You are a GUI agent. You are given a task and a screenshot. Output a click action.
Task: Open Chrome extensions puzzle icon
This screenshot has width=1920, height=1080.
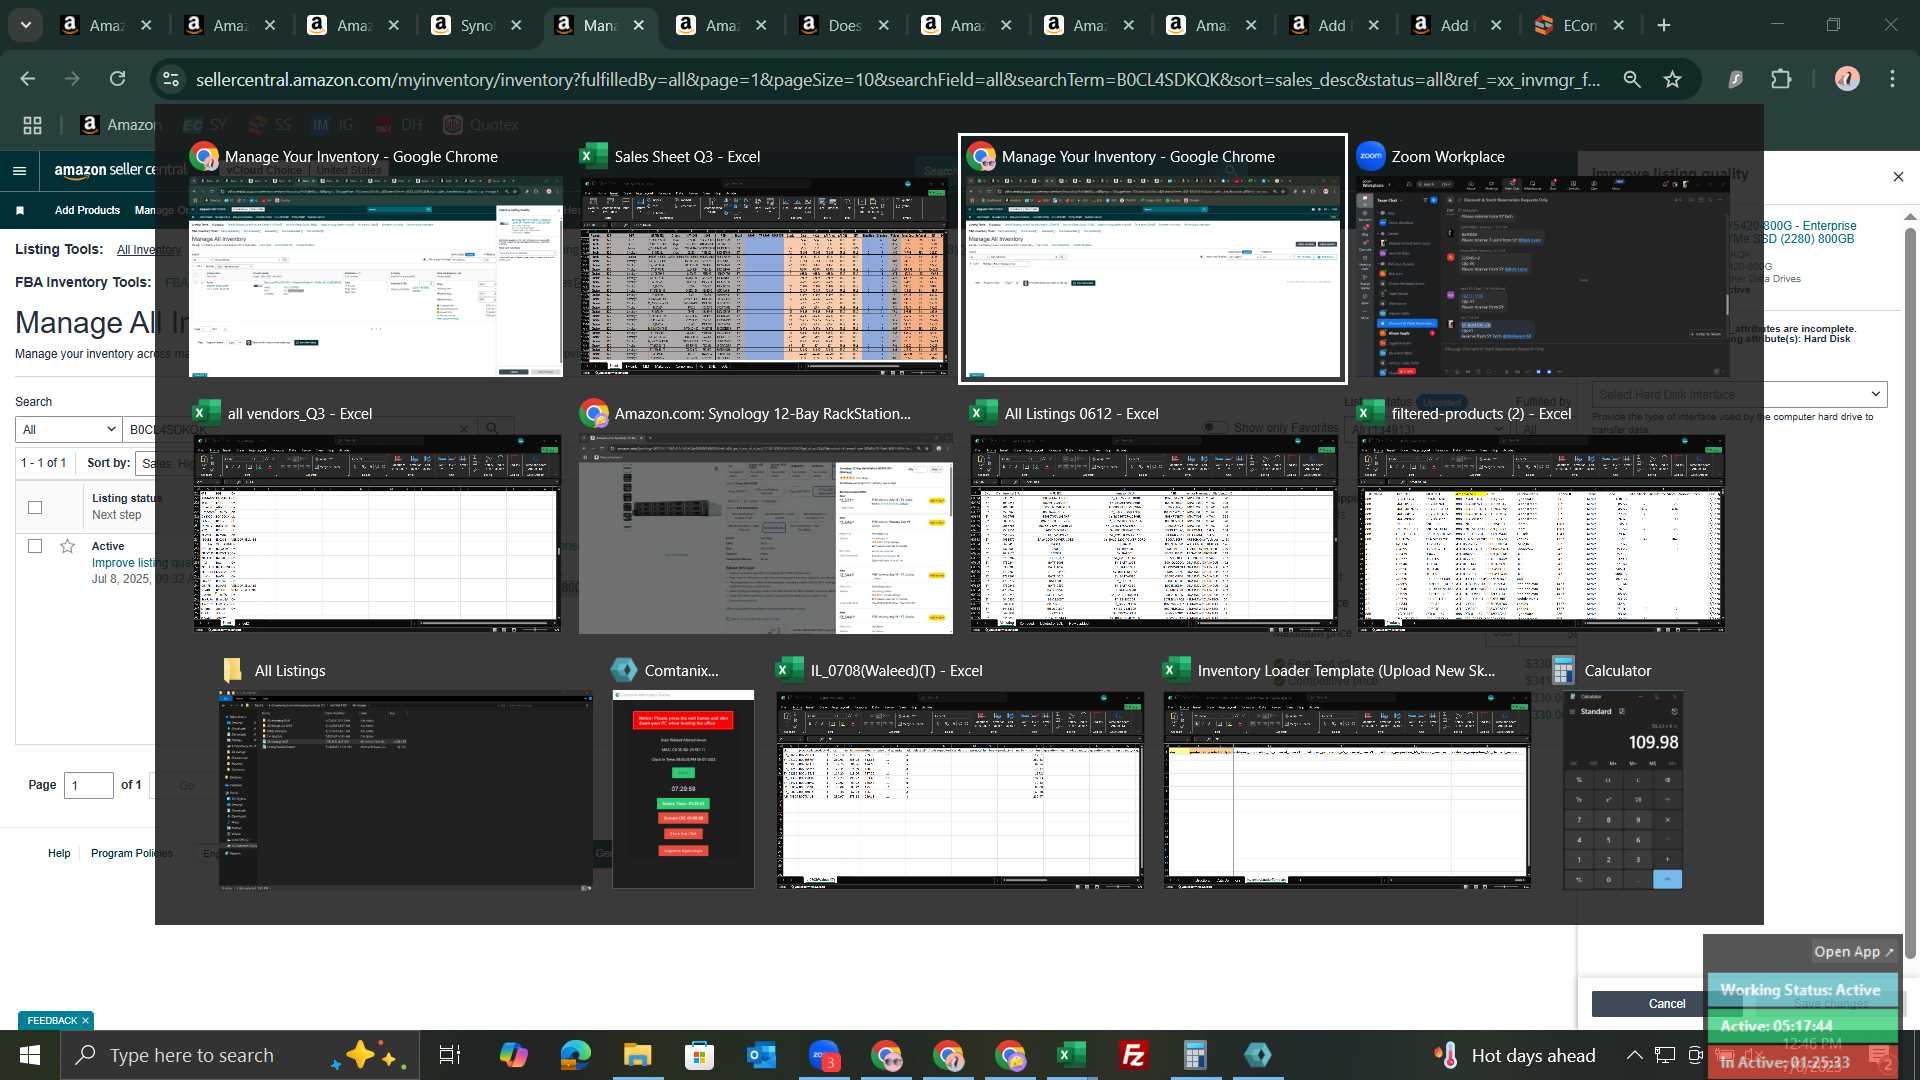point(1782,79)
